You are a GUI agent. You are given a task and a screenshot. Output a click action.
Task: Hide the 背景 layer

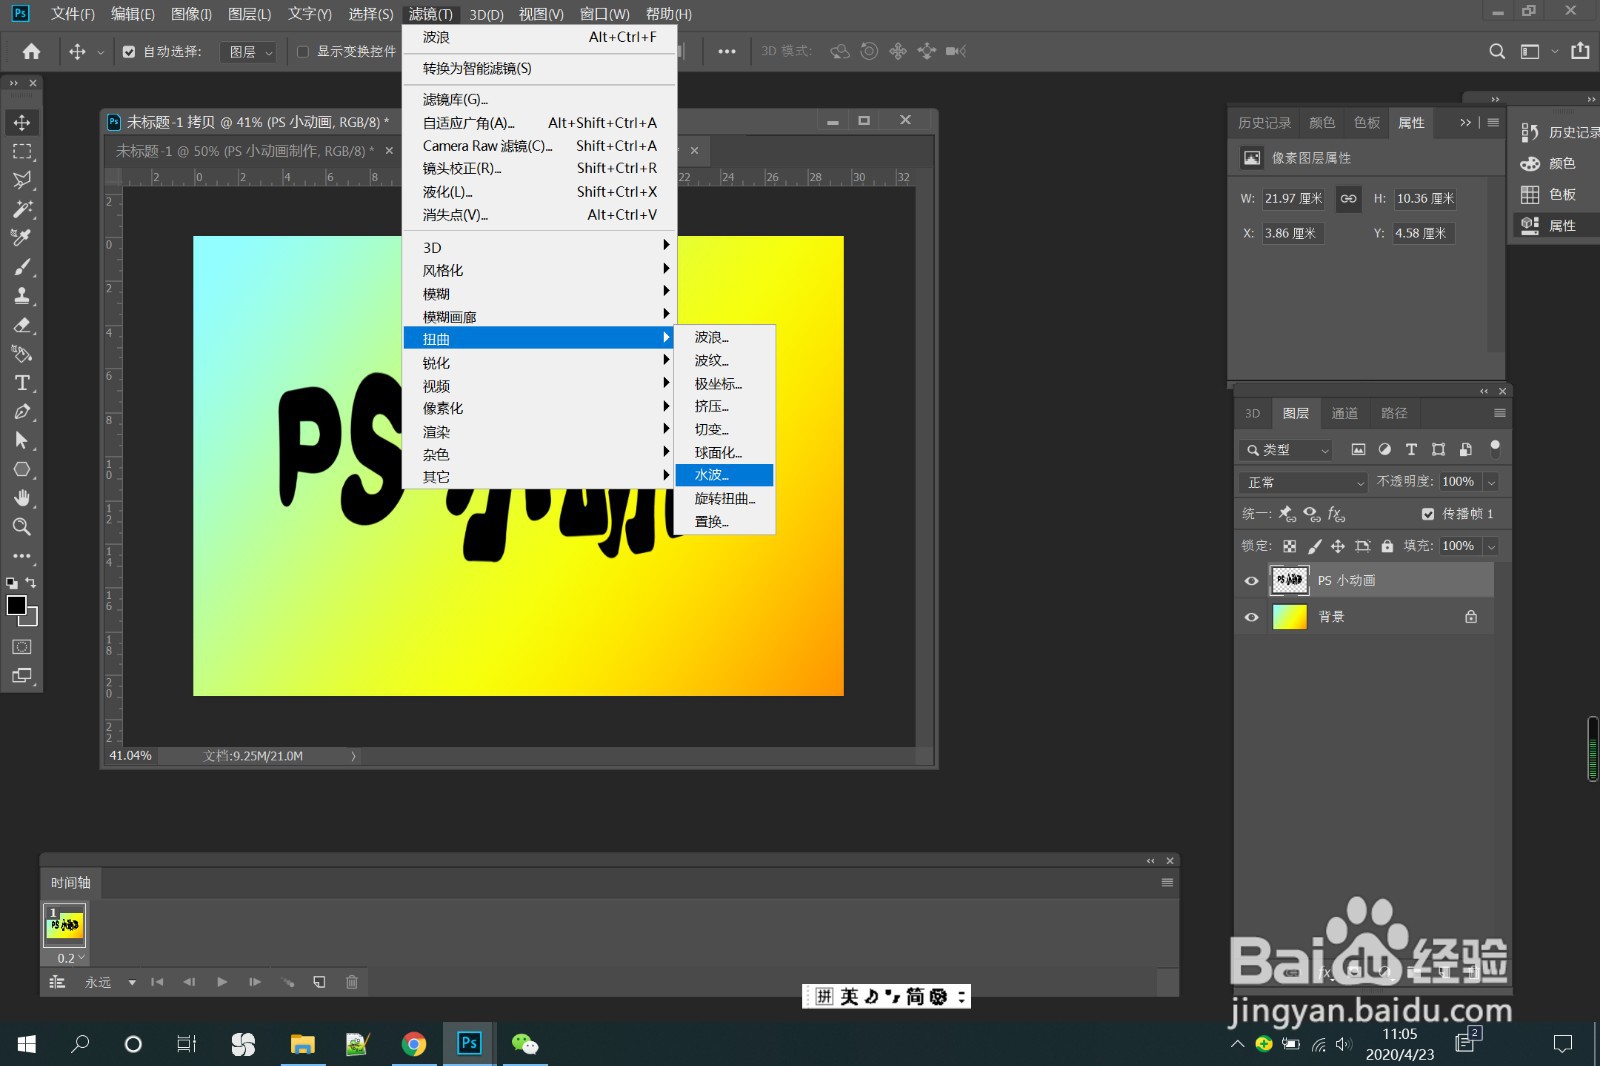pos(1251,617)
